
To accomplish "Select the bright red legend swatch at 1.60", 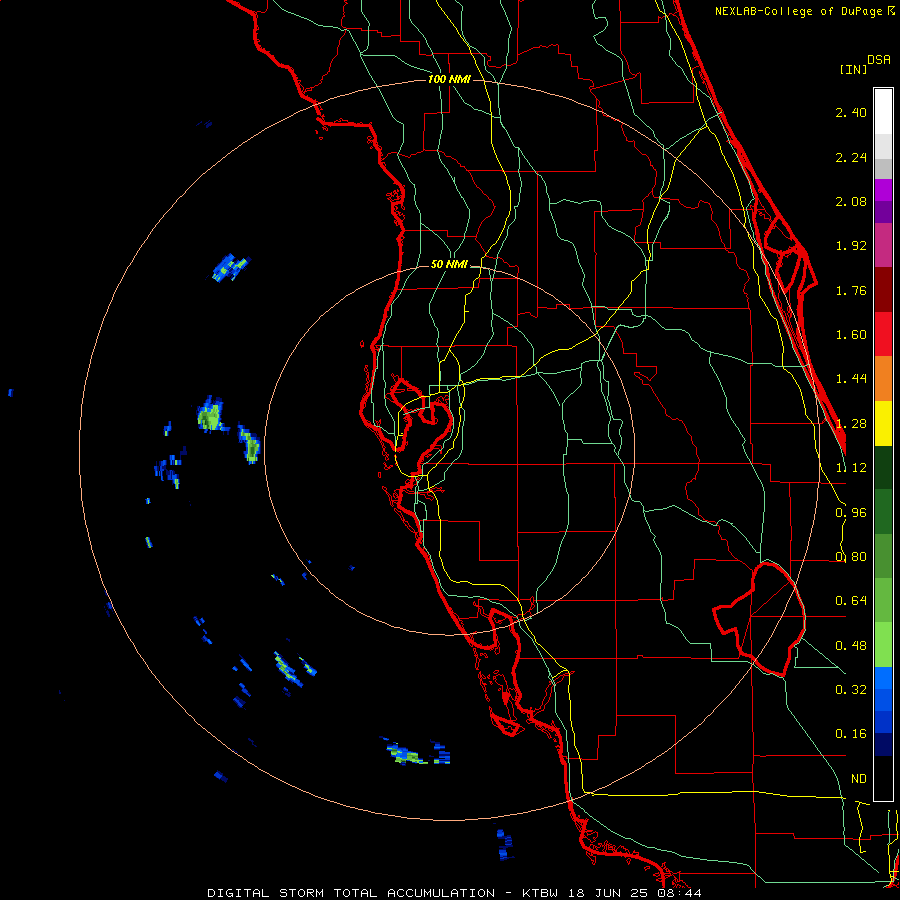I will [883, 334].
